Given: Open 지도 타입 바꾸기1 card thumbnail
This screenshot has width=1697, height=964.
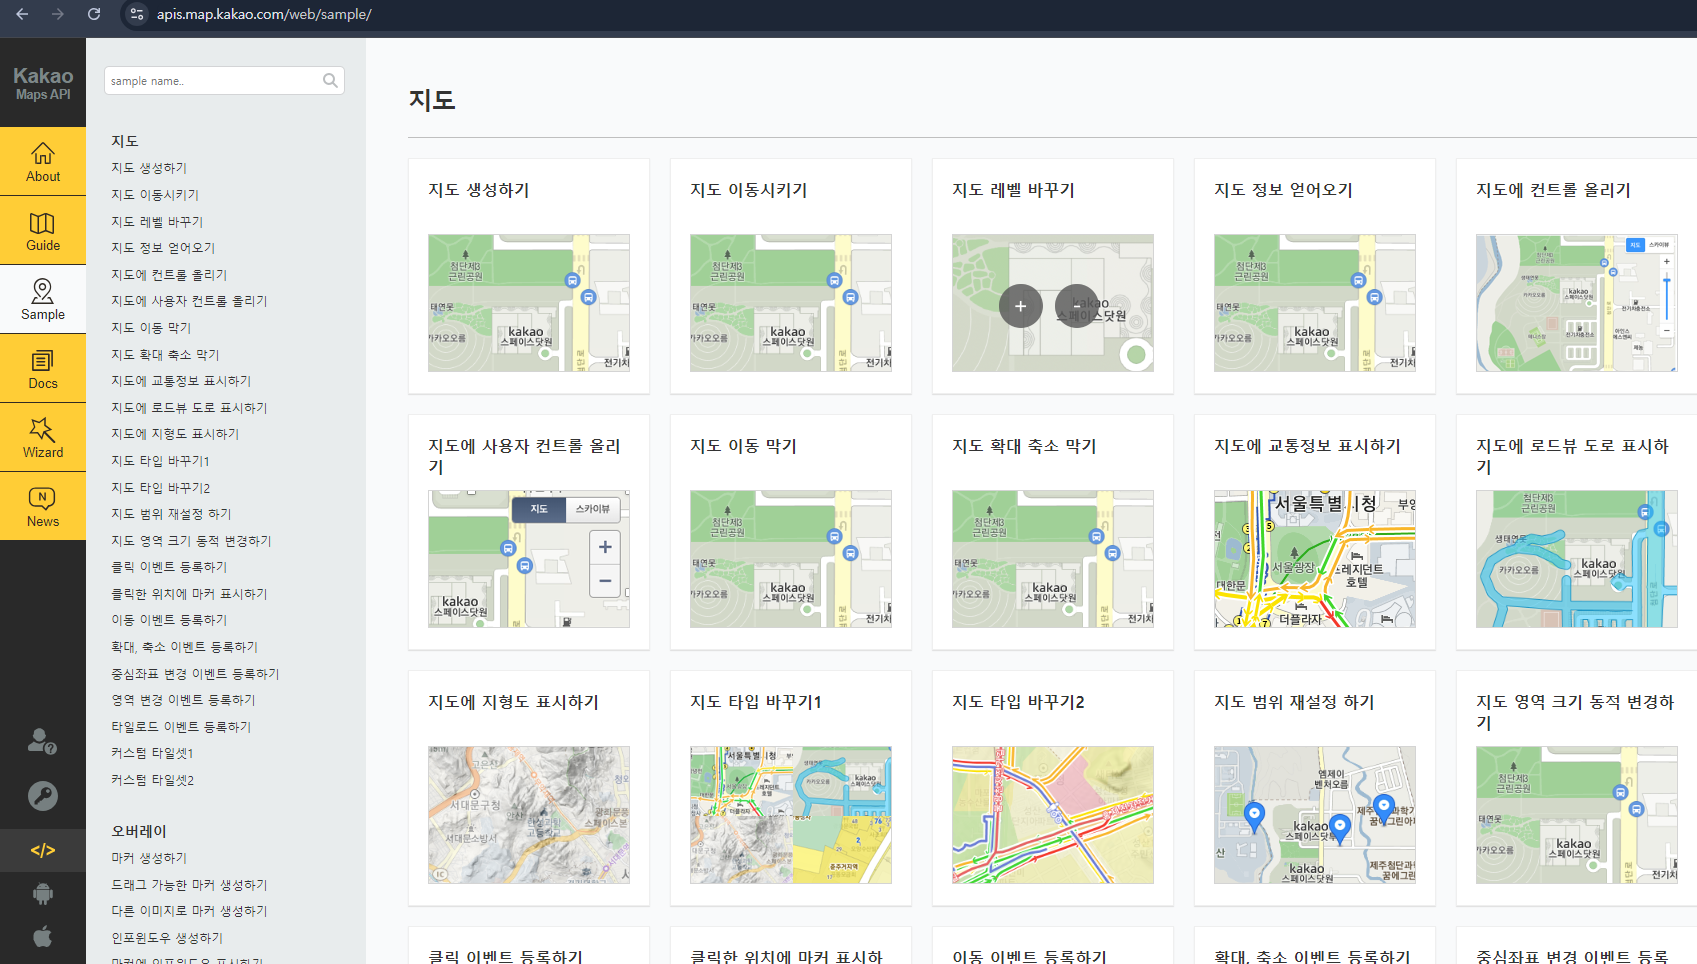Looking at the screenshot, I should tap(791, 815).
